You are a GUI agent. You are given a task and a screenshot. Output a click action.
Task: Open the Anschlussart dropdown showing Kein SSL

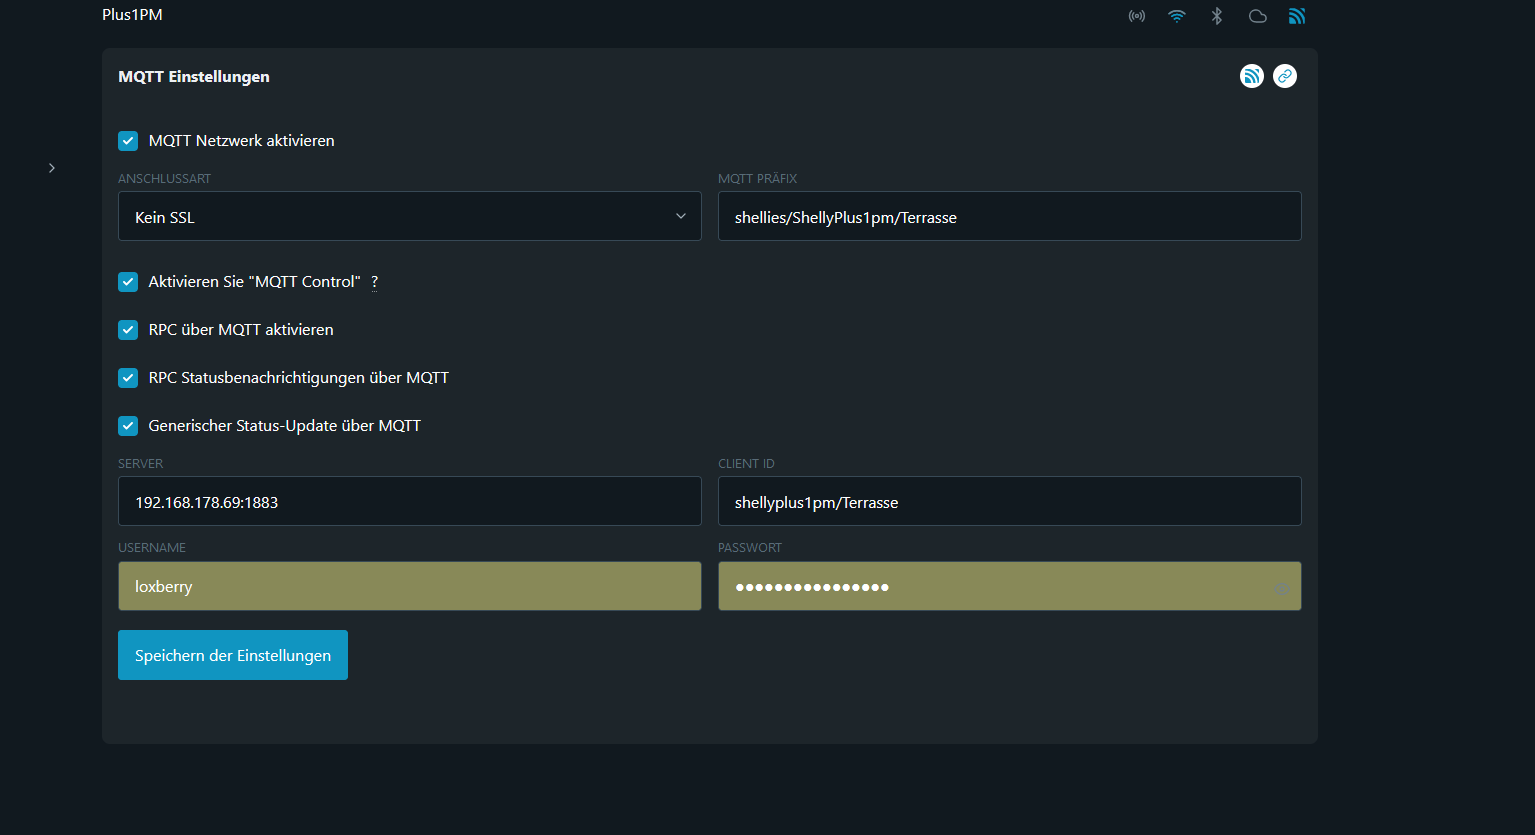point(409,217)
